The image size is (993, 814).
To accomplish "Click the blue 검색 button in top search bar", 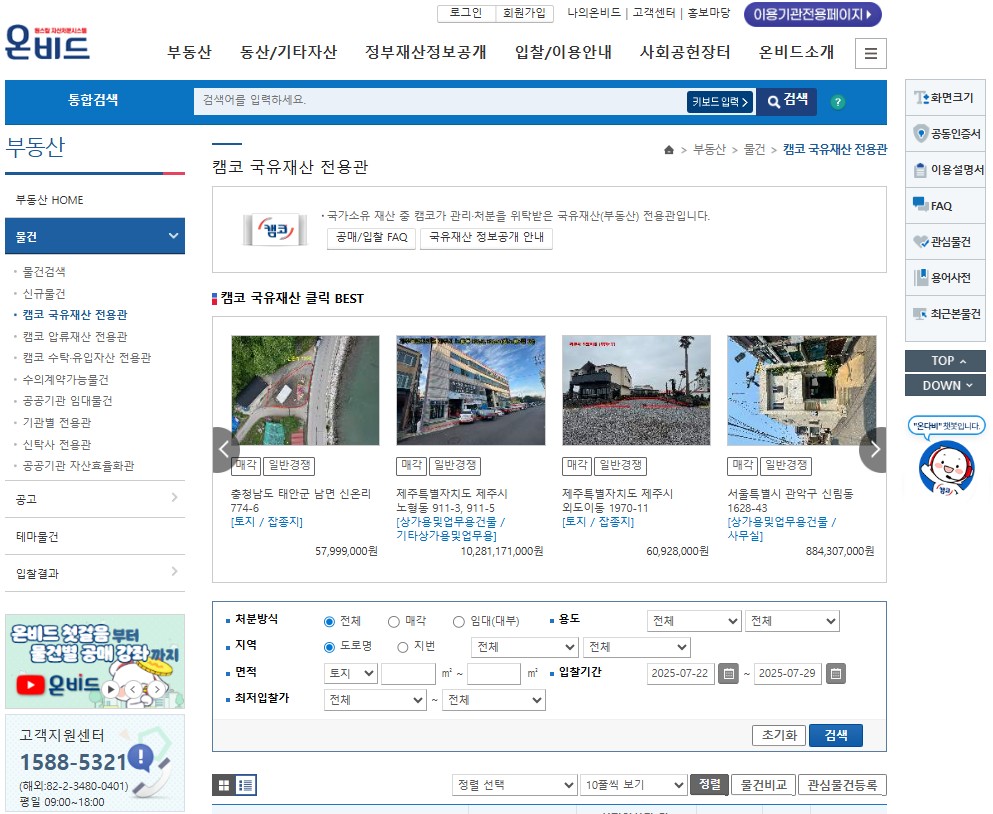I will point(787,101).
